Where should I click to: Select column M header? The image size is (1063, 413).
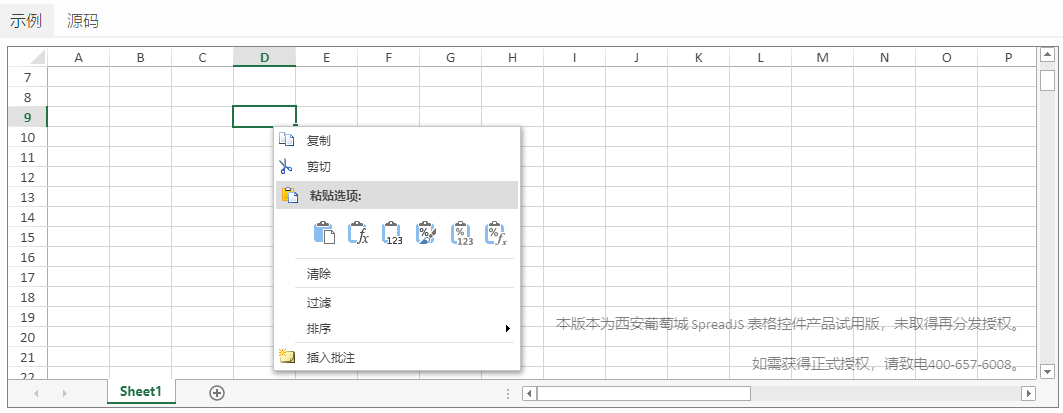coord(822,58)
